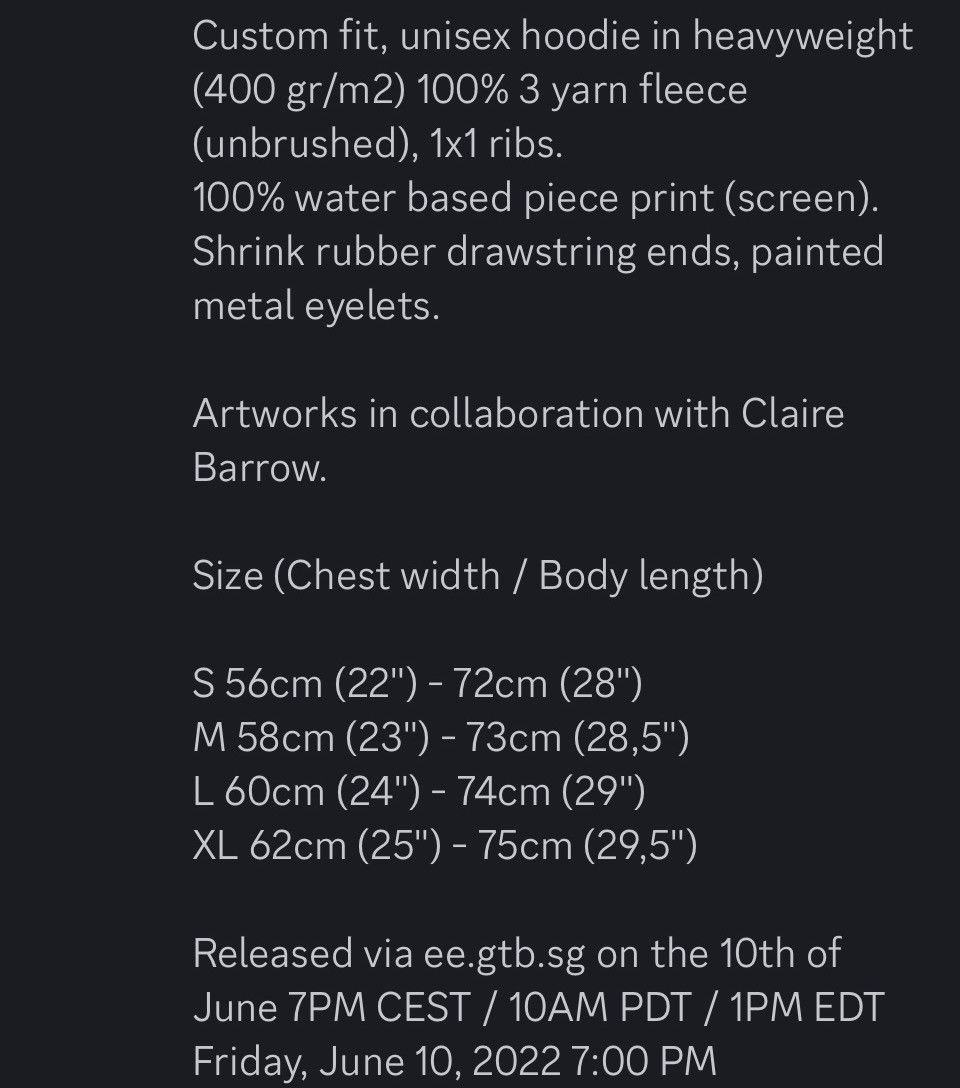Screen dimensions: 960x1088
Task: Click the 'Claire' name in the artworks line
Action: click(x=792, y=414)
